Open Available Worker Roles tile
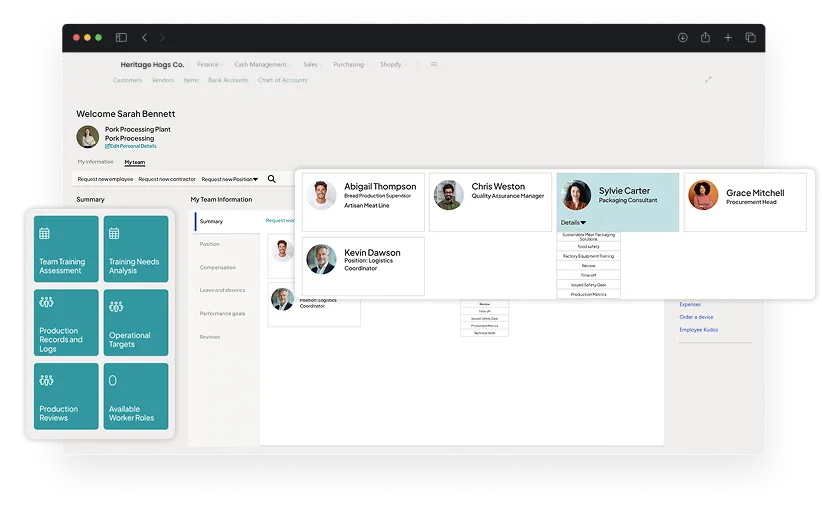Image resolution: width=822 pixels, height=508 pixels. 136,396
